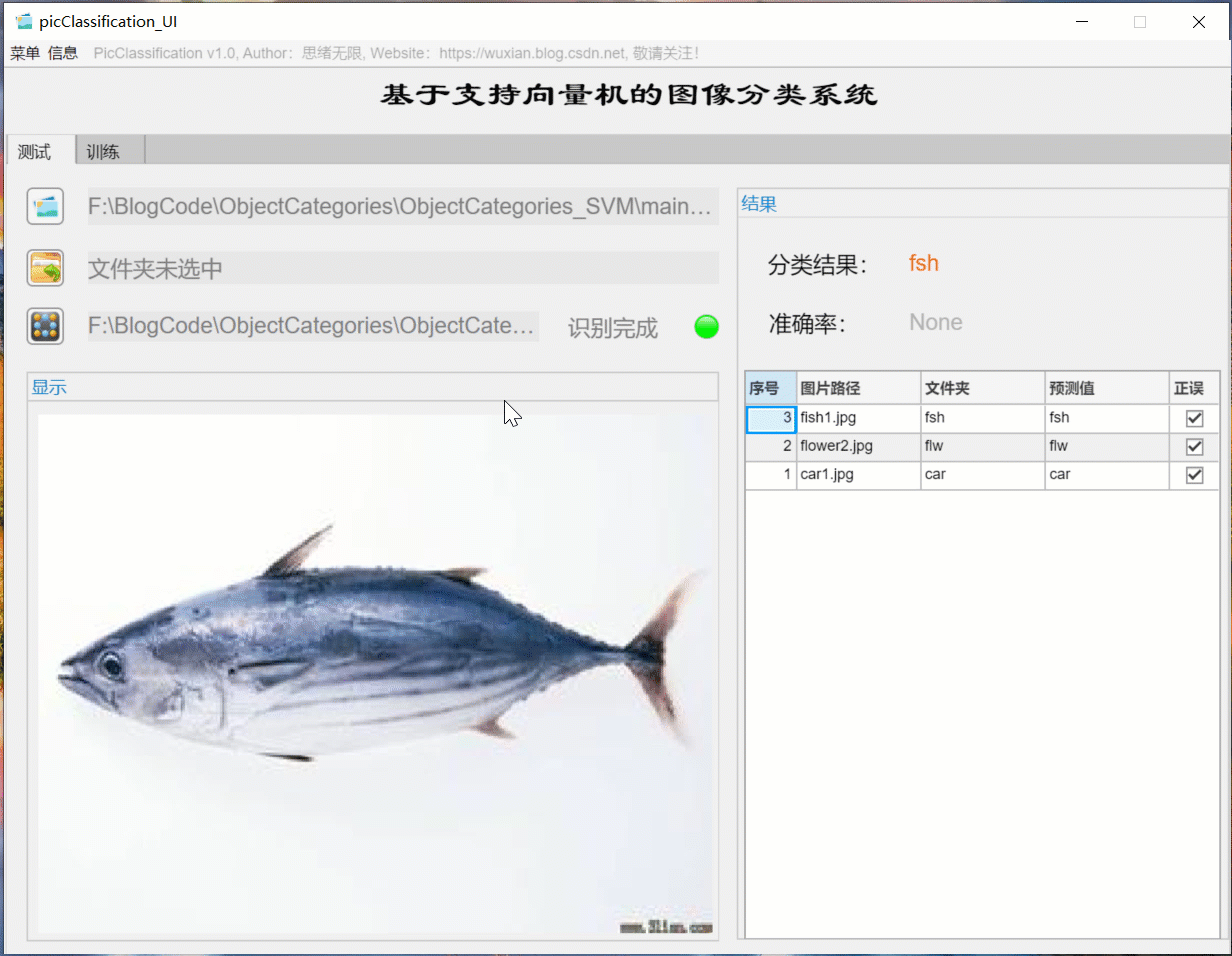Viewport: 1232px width, 956px height.
Task: Click the model path field ending ObjectCate…
Action: 313,326
